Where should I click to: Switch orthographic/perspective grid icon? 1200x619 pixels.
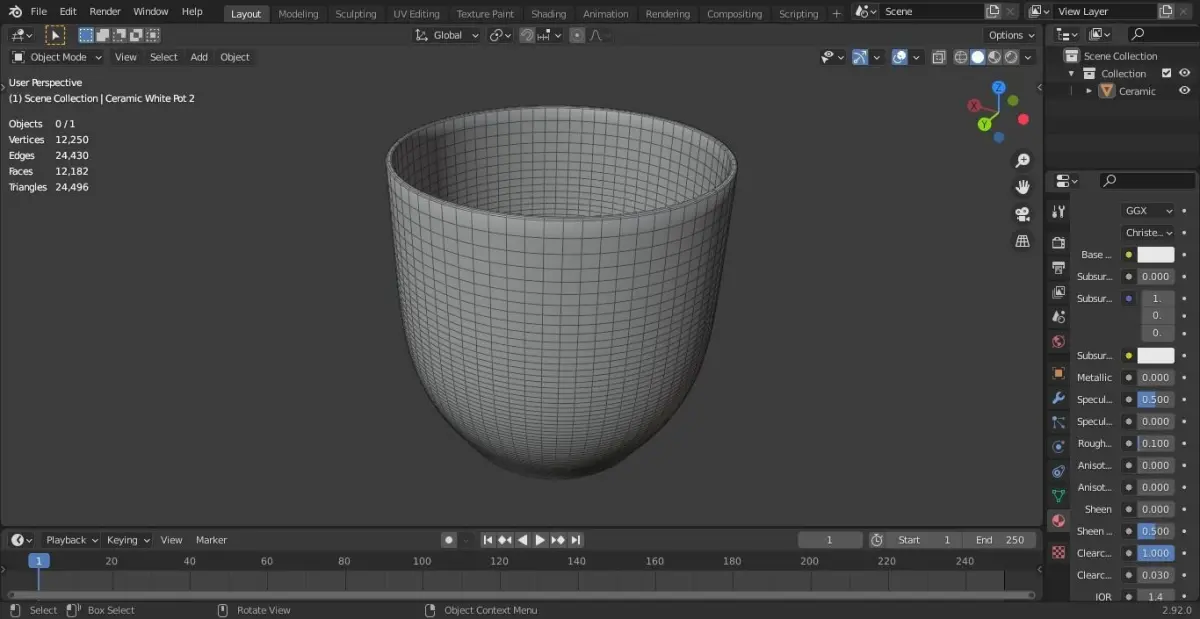pyautogui.click(x=1022, y=241)
